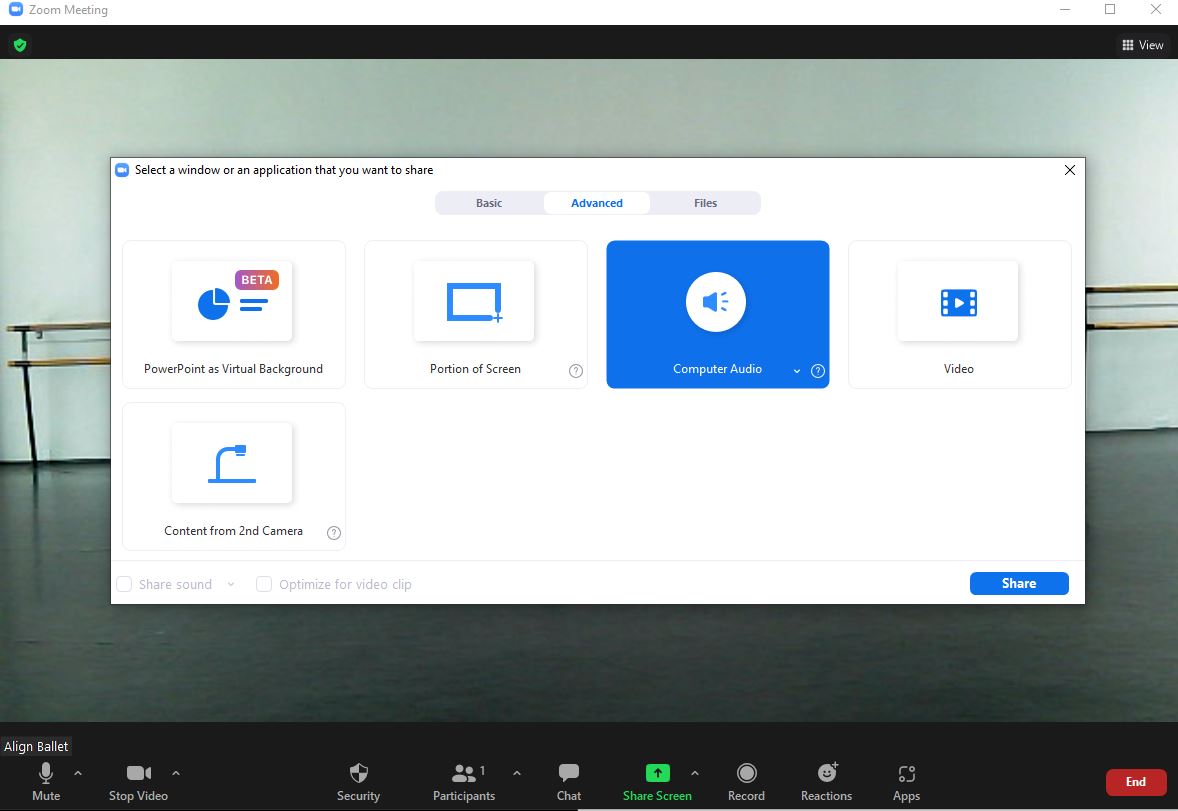
Task: Open the Chat panel
Action: 569,782
